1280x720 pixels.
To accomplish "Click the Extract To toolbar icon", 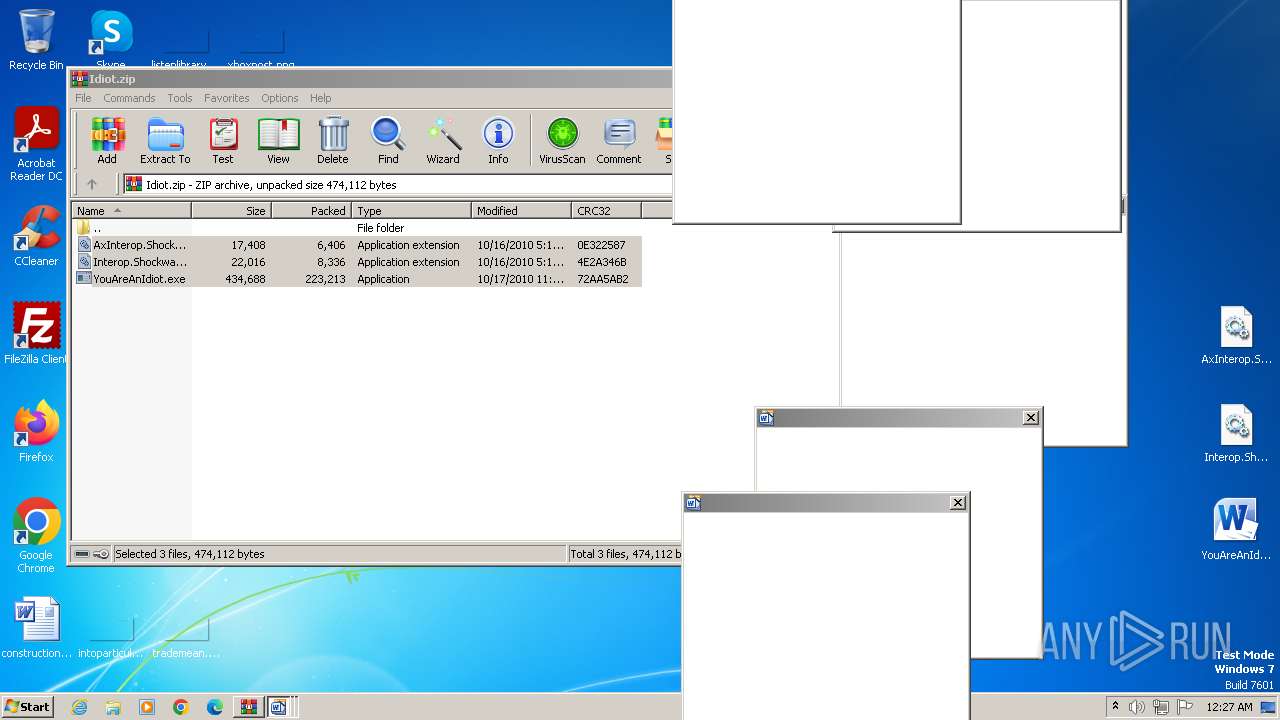I will 165,140.
